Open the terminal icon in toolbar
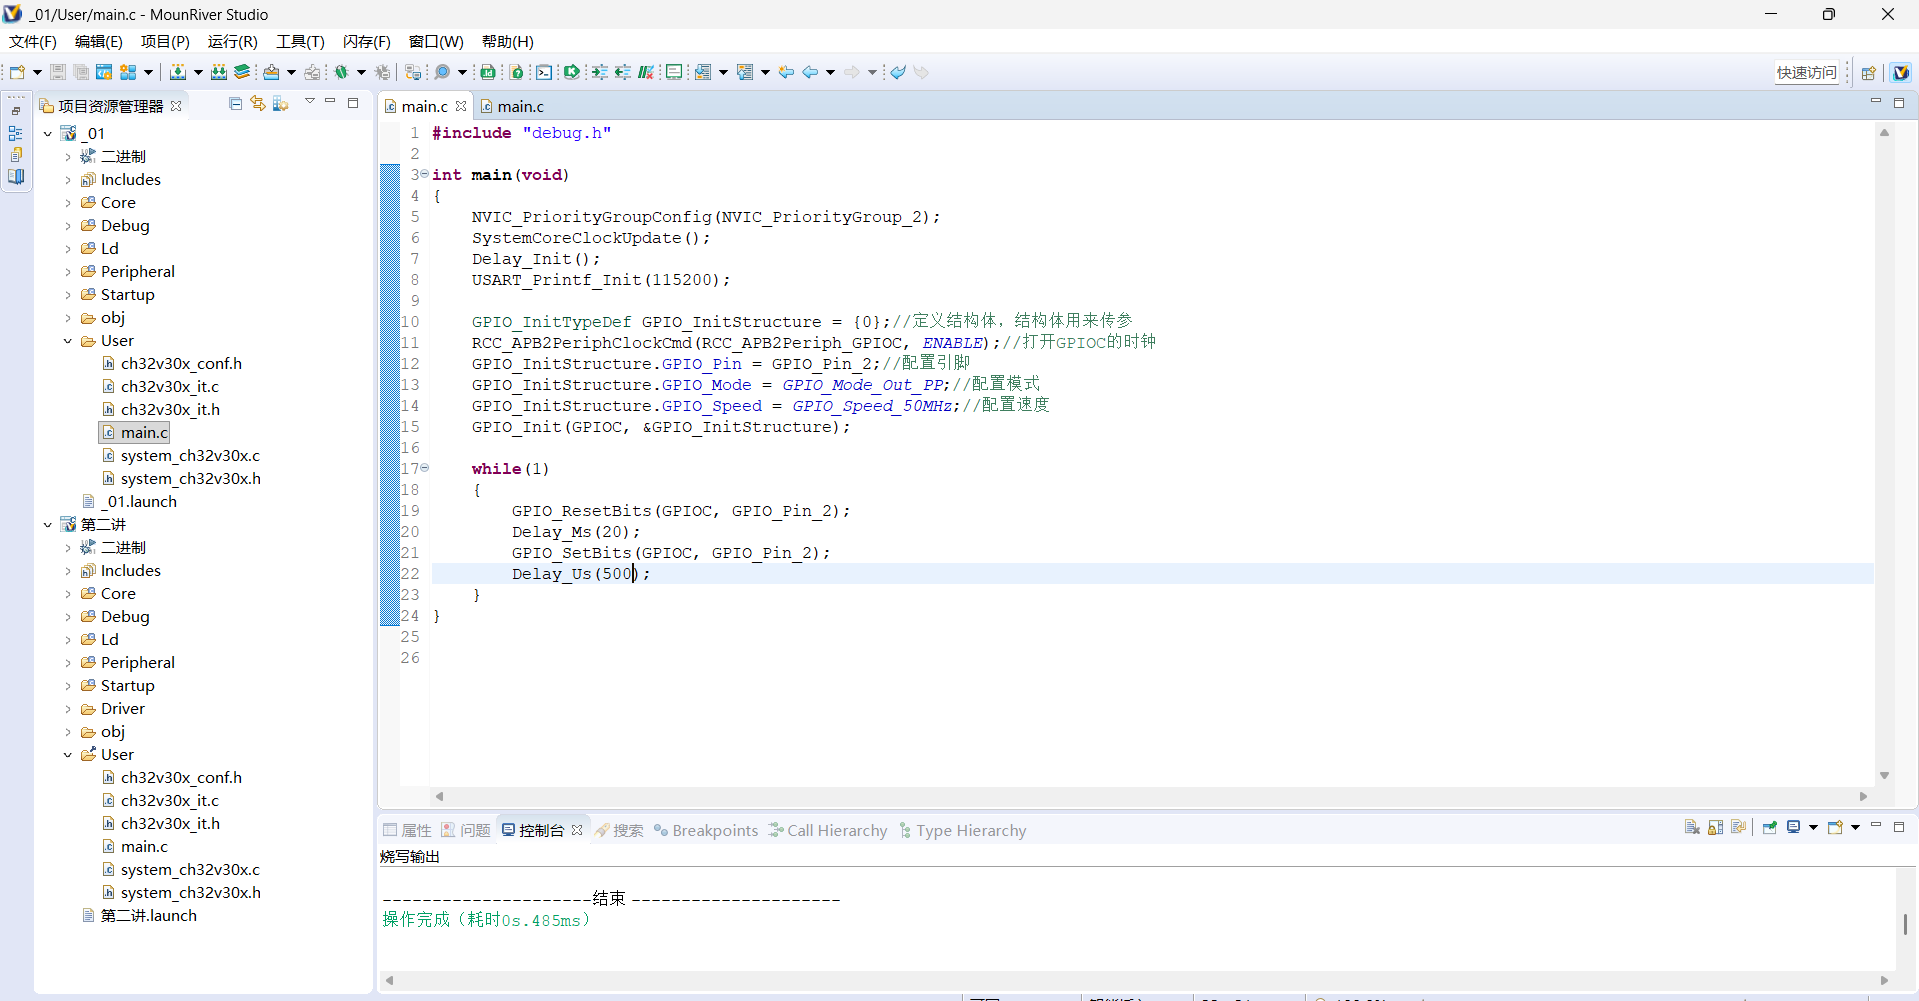 coord(543,72)
